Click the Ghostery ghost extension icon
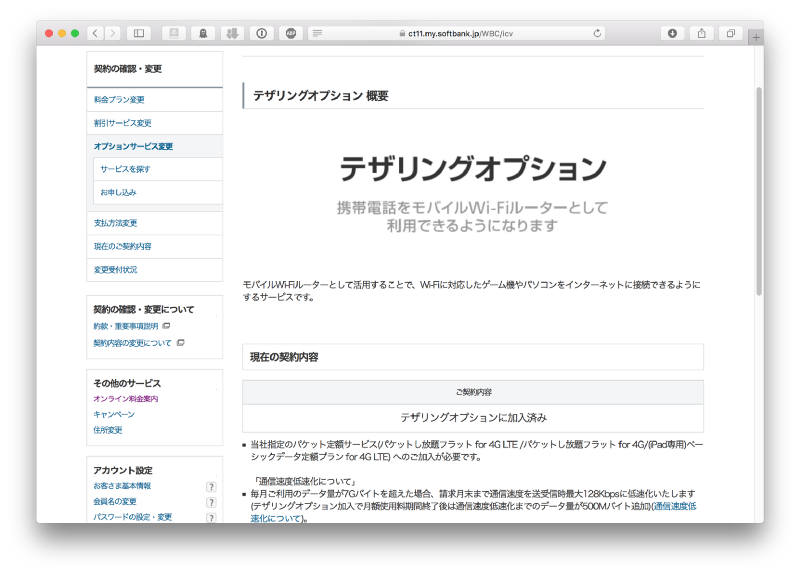The width and height of the screenshot is (800, 575). pyautogui.click(x=203, y=33)
